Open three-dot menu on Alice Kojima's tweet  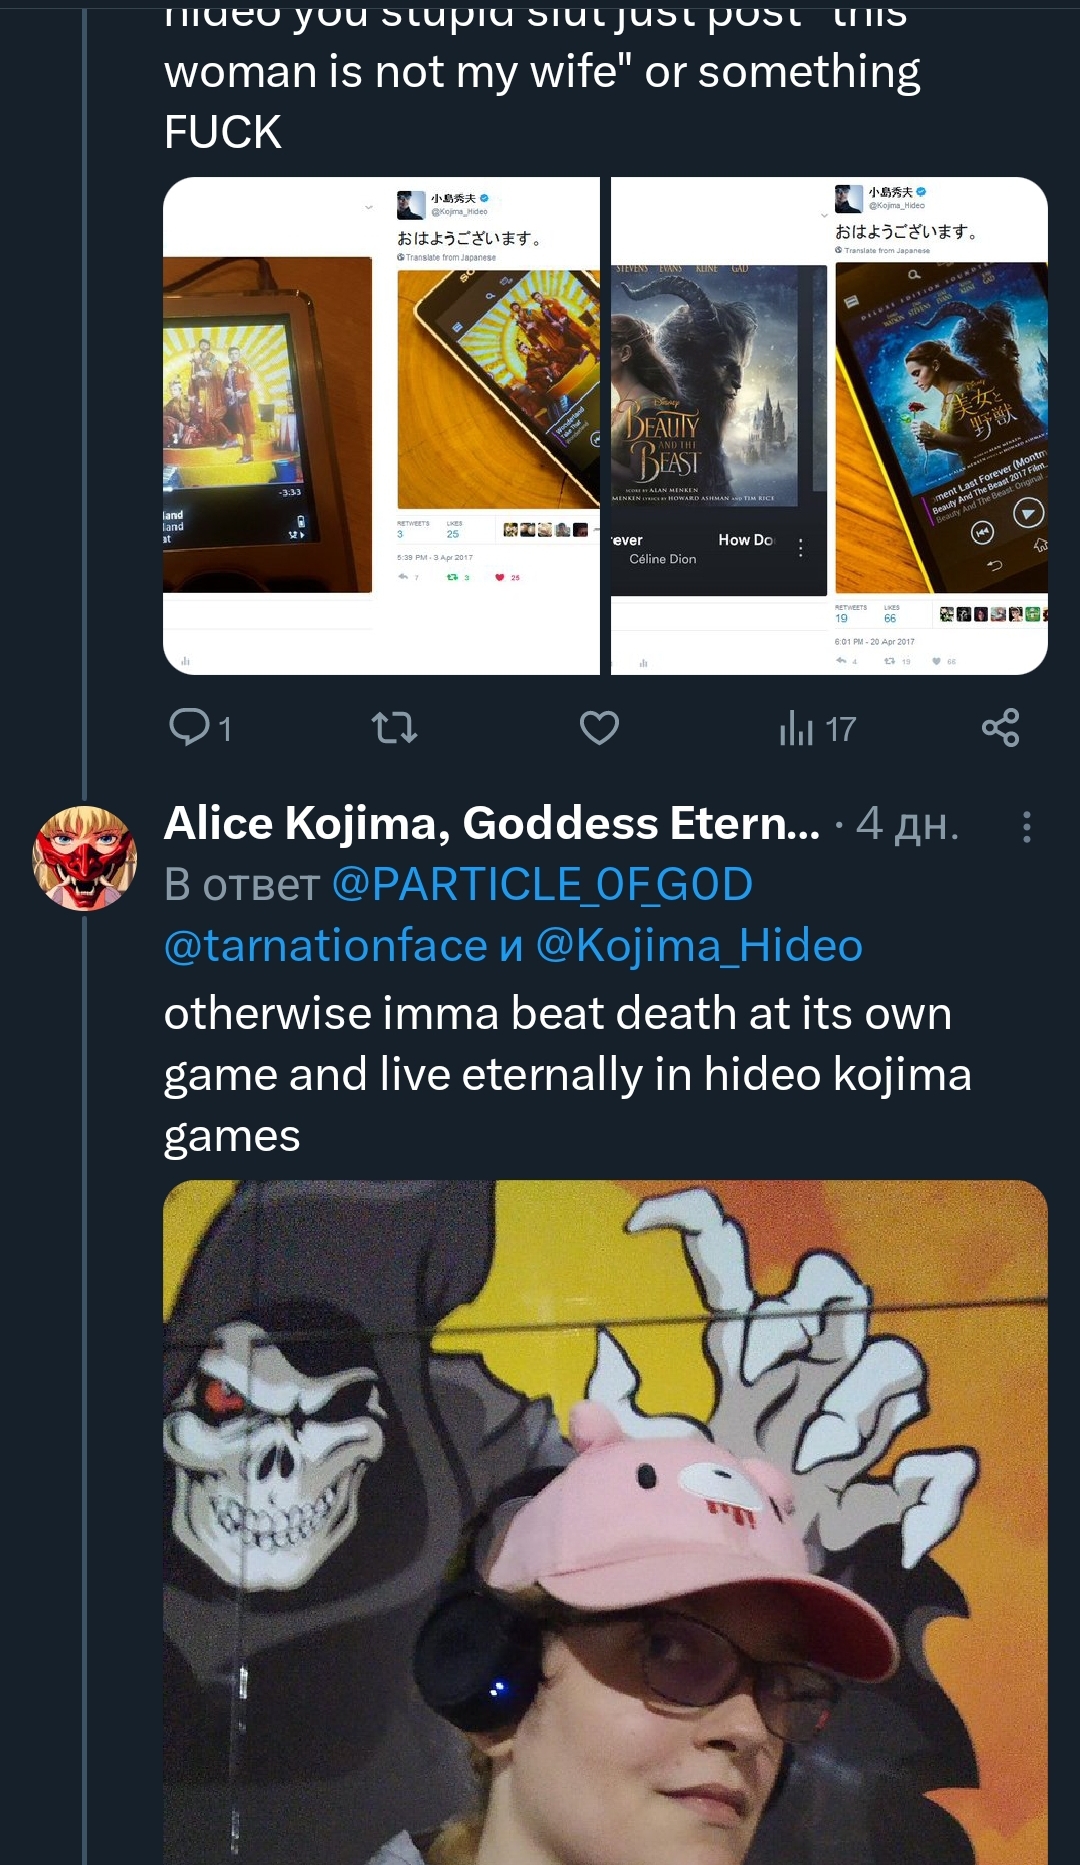1026,827
